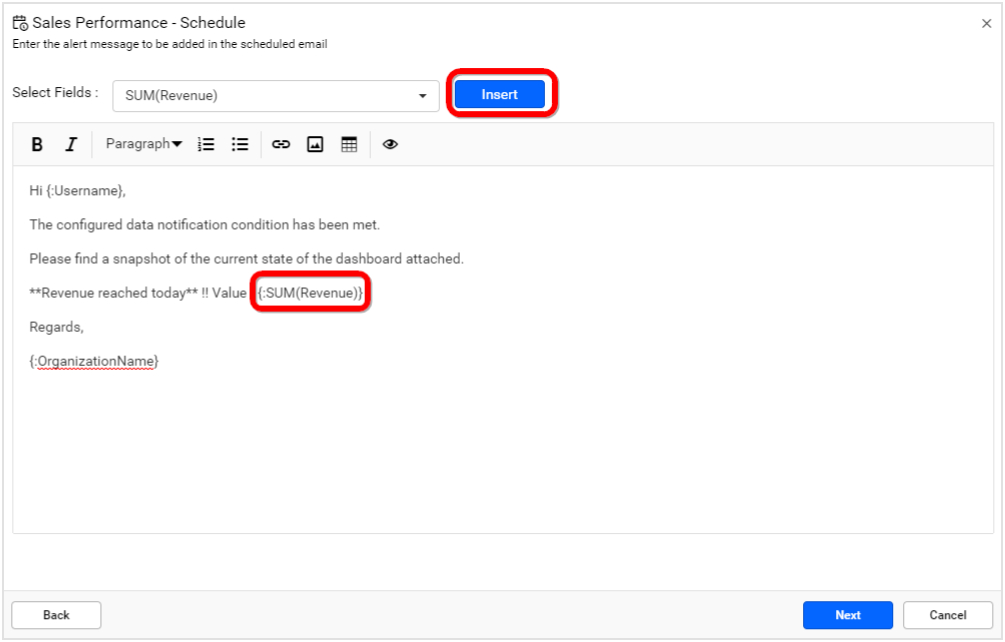The height and width of the screenshot is (642, 1005).
Task: Insert a table into the message
Action: [x=350, y=144]
